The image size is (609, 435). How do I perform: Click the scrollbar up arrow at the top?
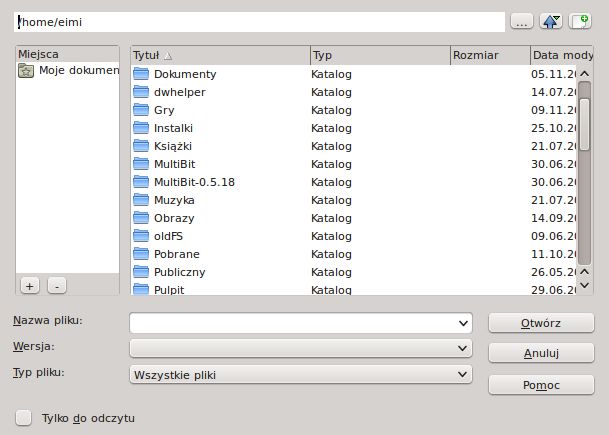coord(585,73)
